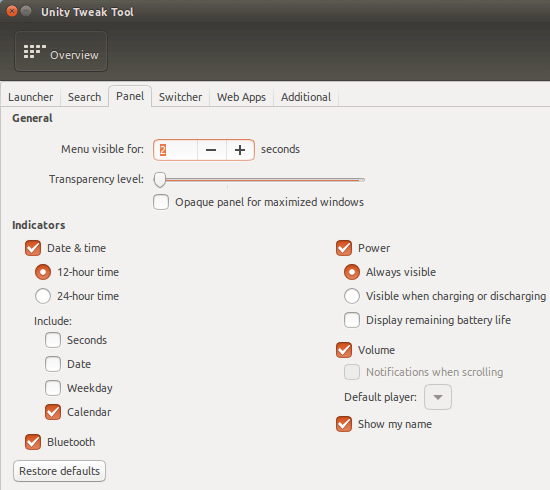
Task: Enable Seconds in the clock
Action: click(x=53, y=340)
